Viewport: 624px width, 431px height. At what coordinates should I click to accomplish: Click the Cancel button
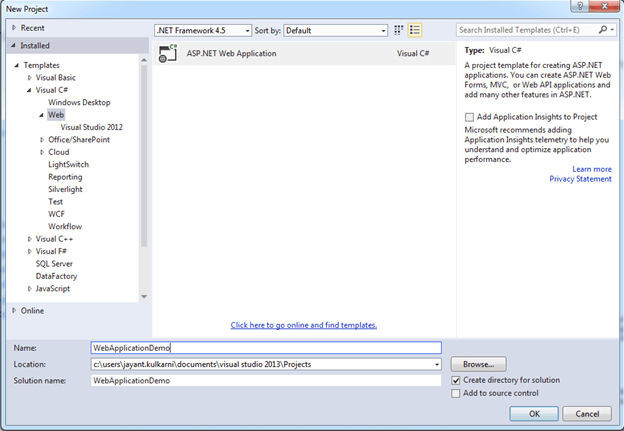pyautogui.click(x=587, y=414)
